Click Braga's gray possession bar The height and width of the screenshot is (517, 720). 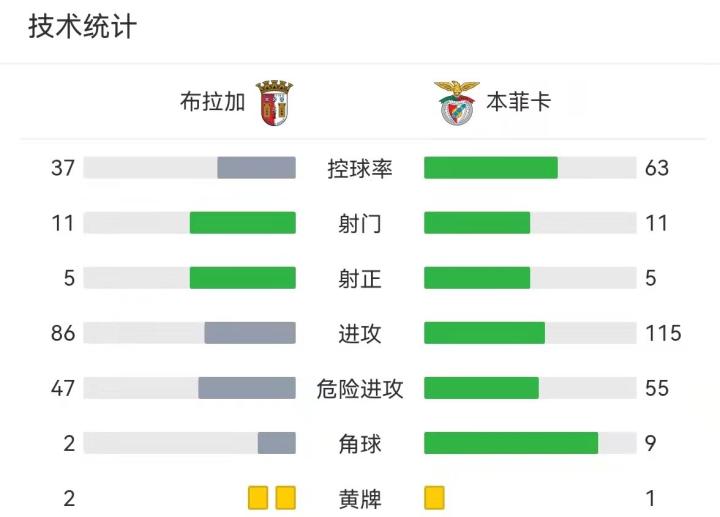tap(256, 168)
